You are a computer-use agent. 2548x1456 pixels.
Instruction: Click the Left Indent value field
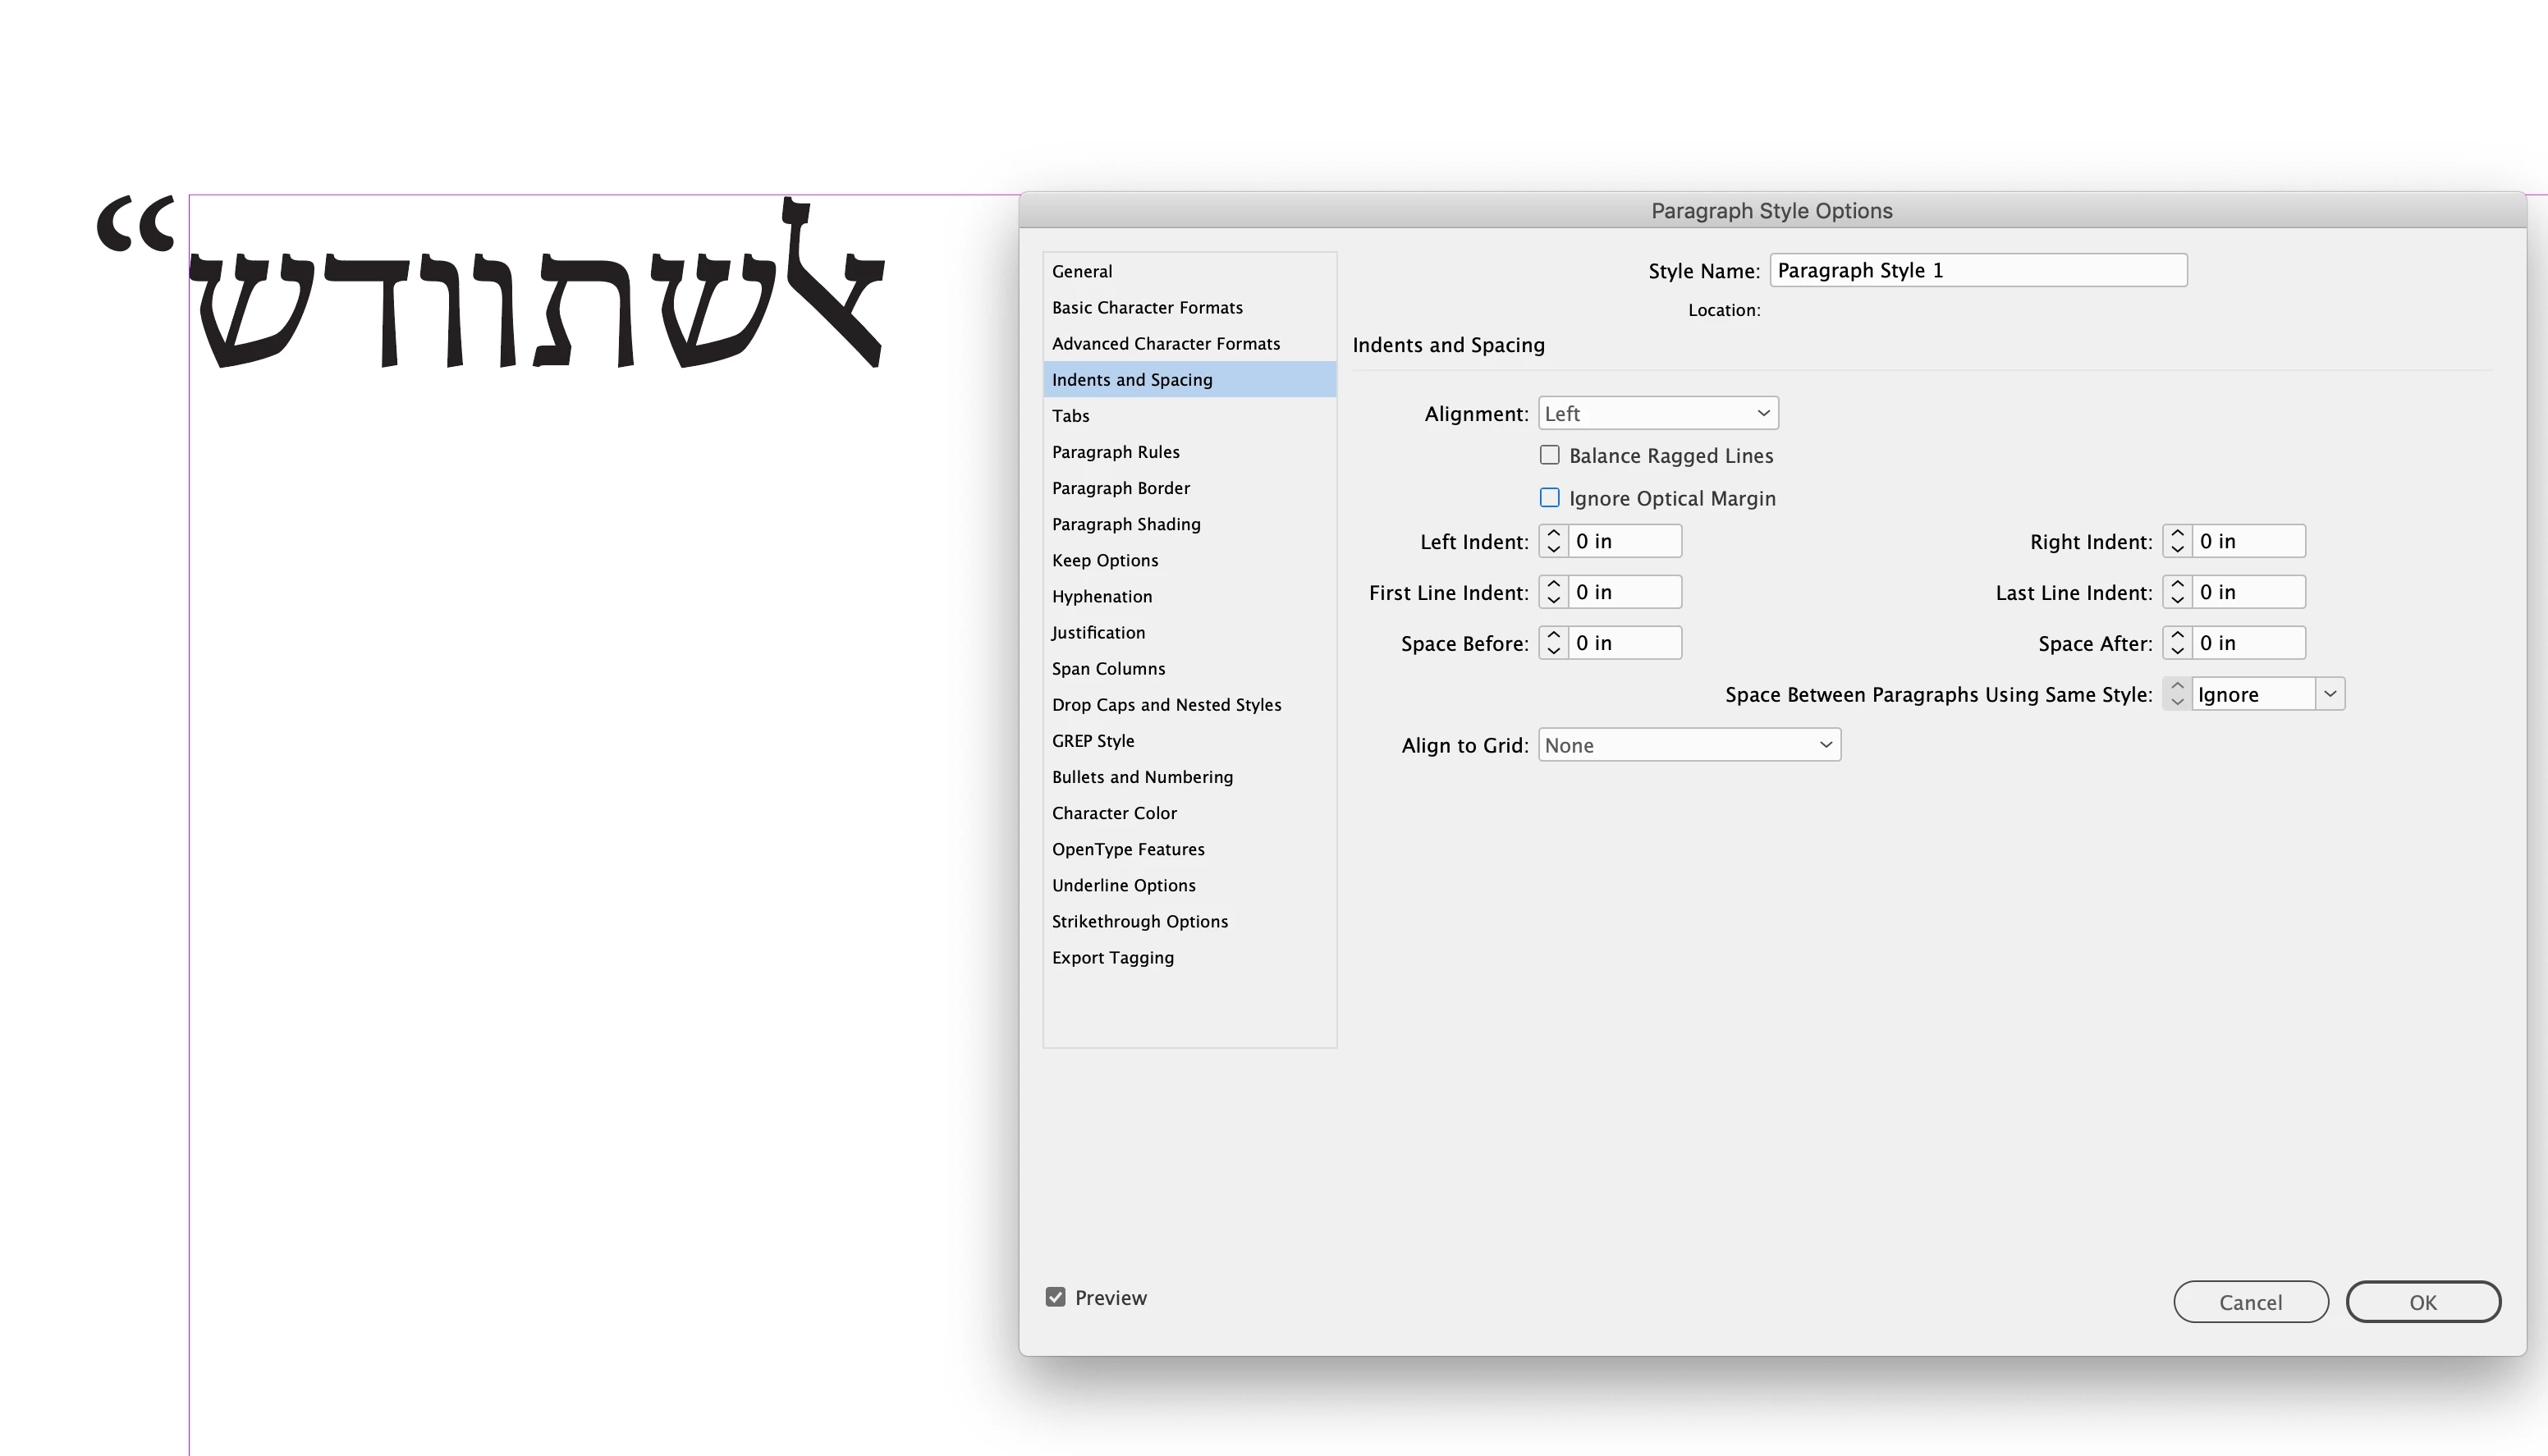pos(1623,541)
